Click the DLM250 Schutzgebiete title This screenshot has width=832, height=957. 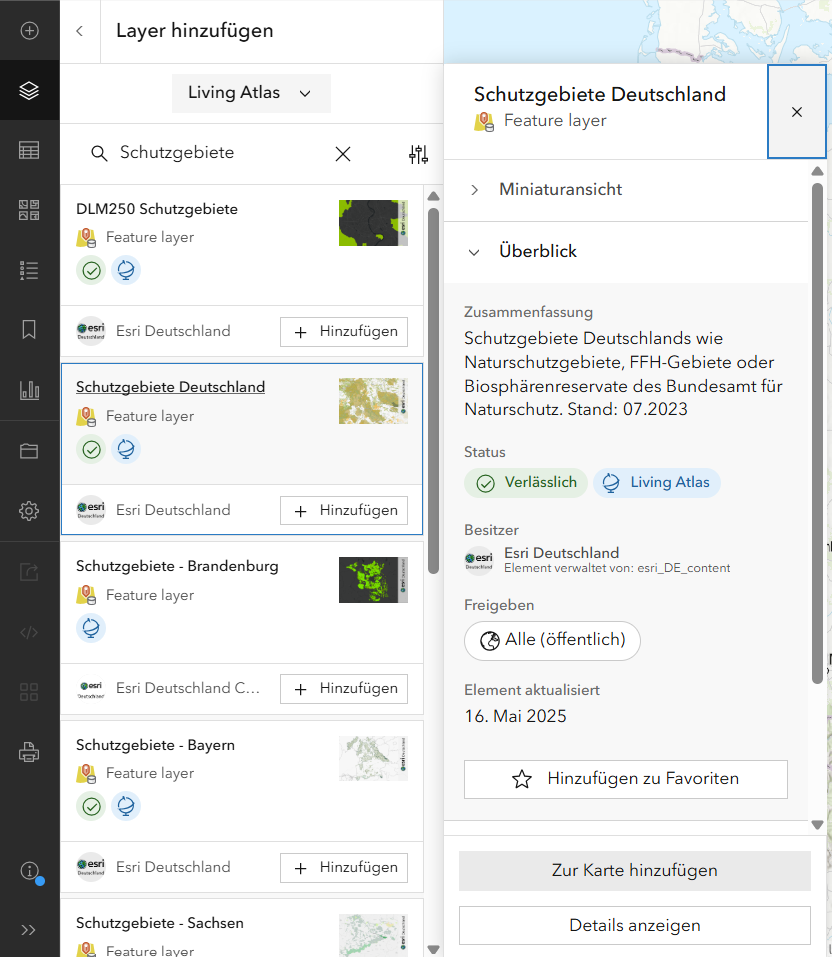[157, 209]
